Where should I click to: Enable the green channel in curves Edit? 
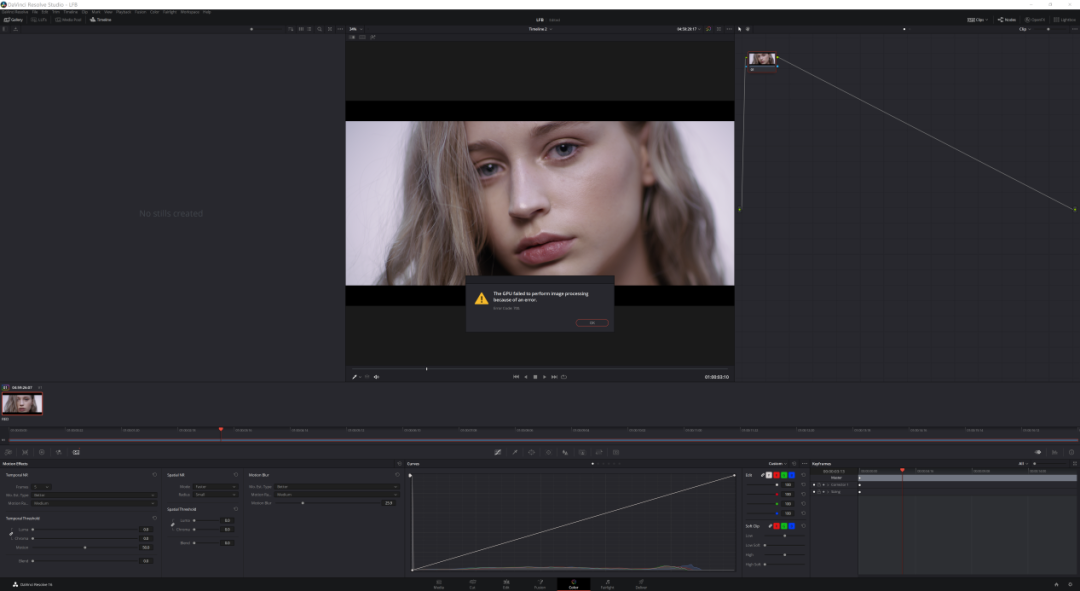784,475
